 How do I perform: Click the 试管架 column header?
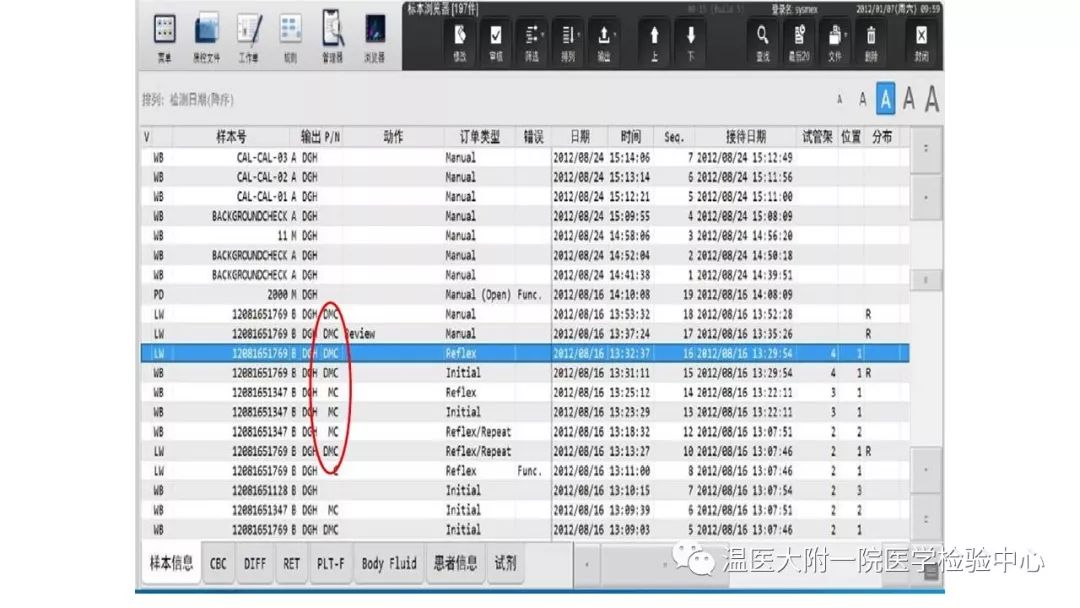(817, 137)
